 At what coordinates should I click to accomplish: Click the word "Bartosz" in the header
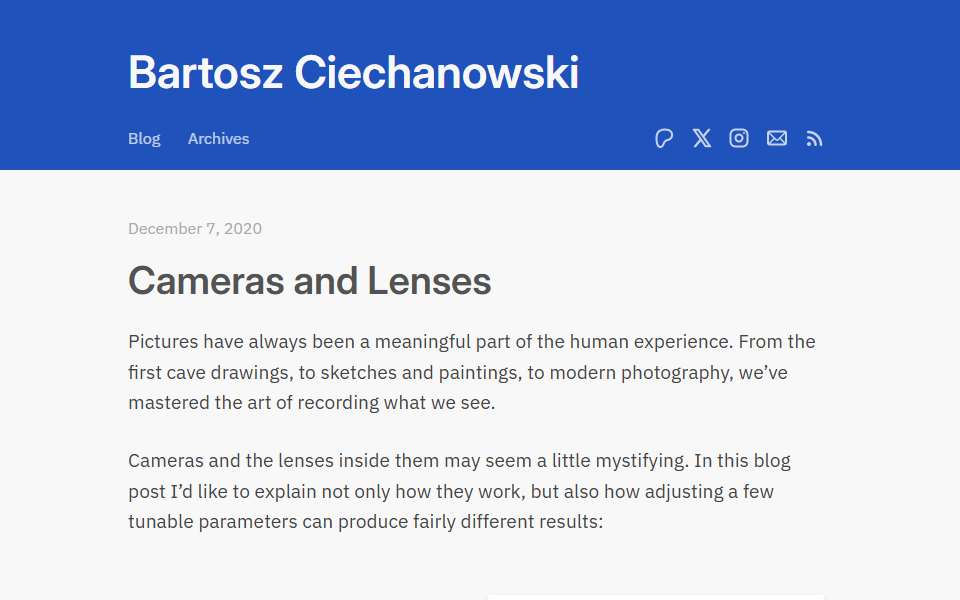coord(206,72)
